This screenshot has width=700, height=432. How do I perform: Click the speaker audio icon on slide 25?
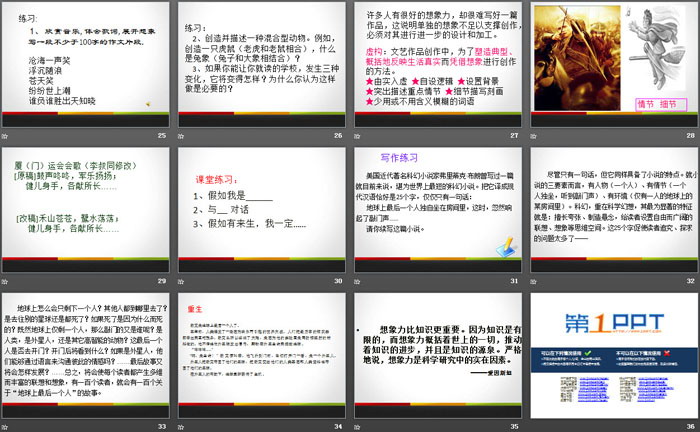(148, 104)
